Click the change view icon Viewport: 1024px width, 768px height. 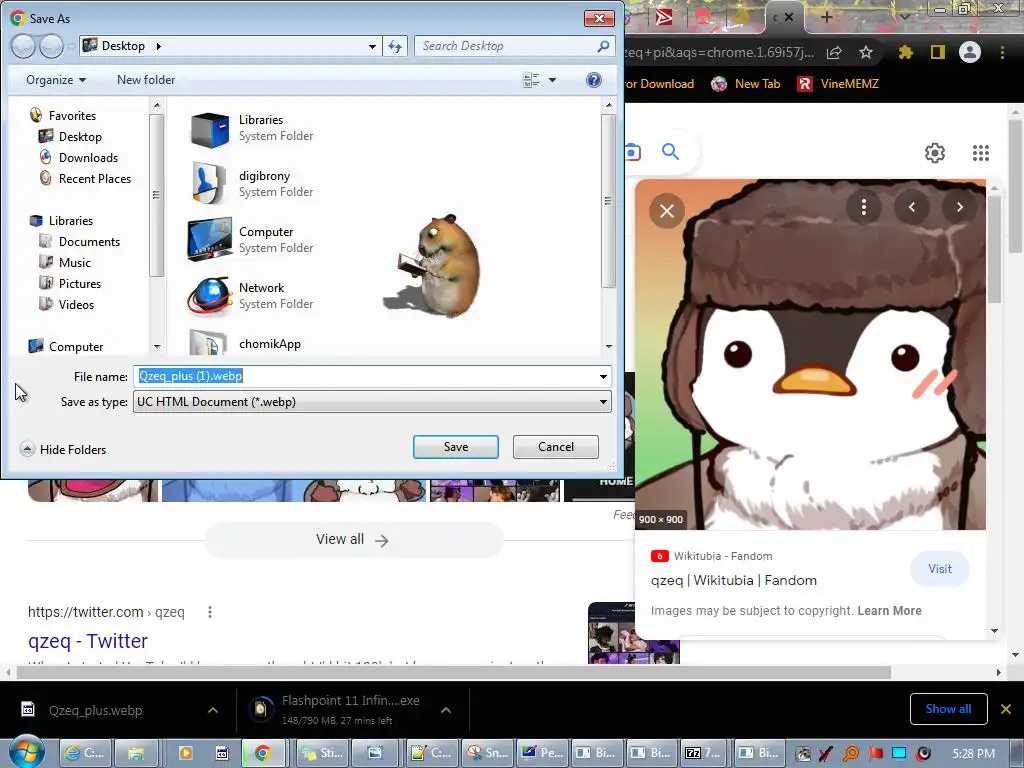(532, 80)
